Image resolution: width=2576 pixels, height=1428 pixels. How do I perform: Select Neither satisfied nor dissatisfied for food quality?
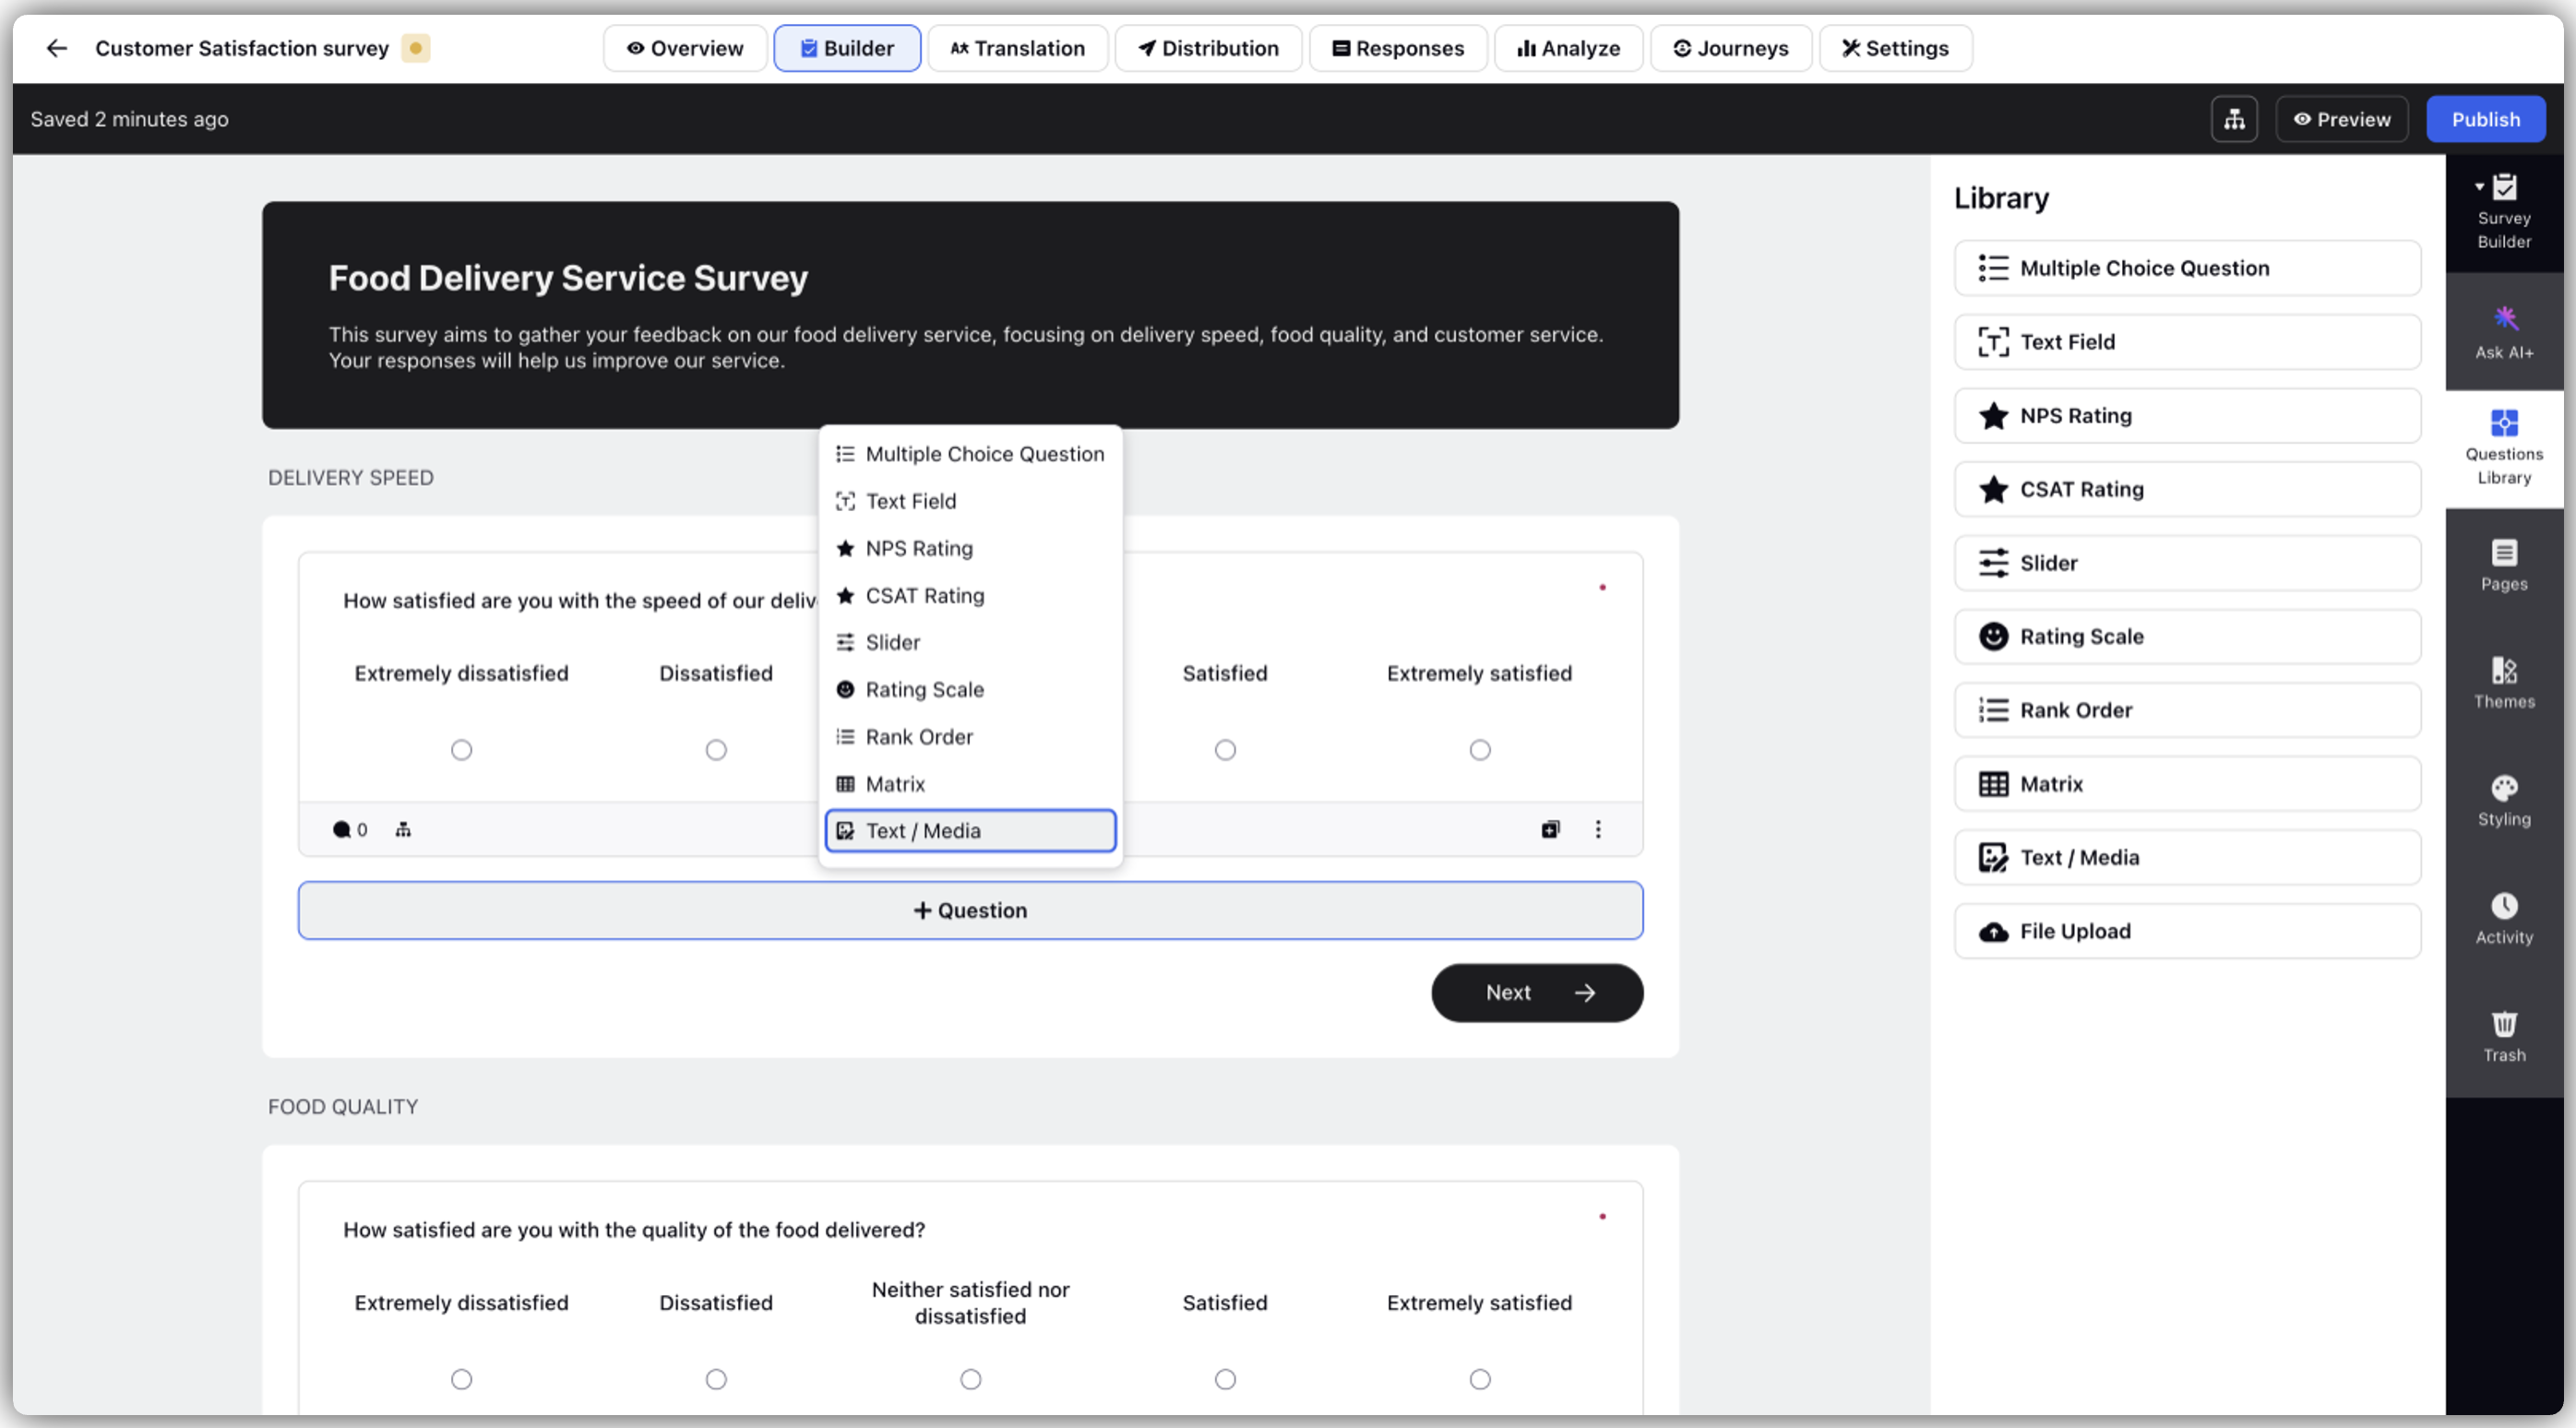(971, 1379)
